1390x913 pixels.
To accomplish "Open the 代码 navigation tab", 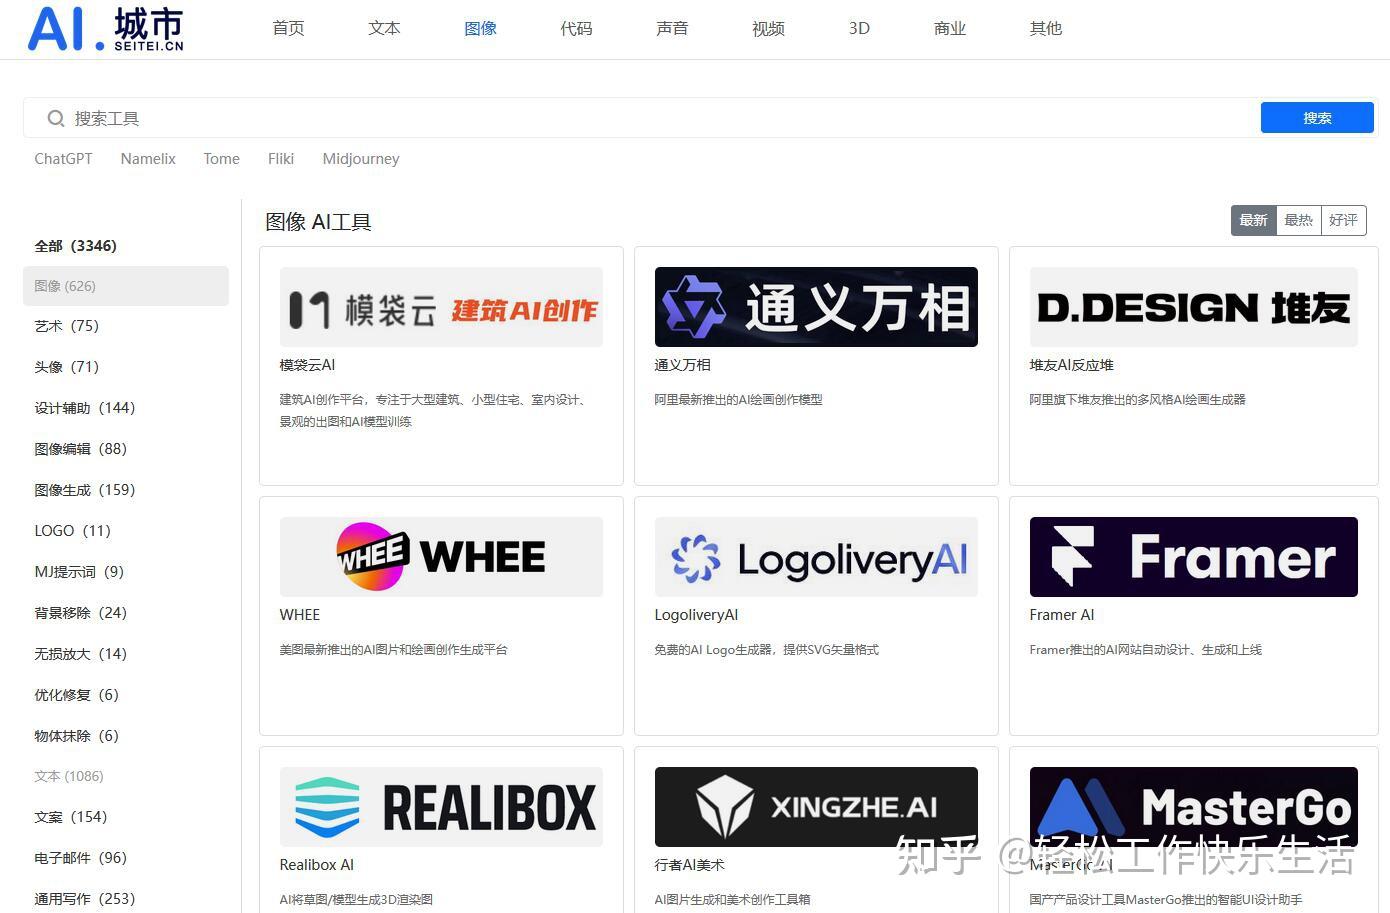I will click(x=576, y=28).
